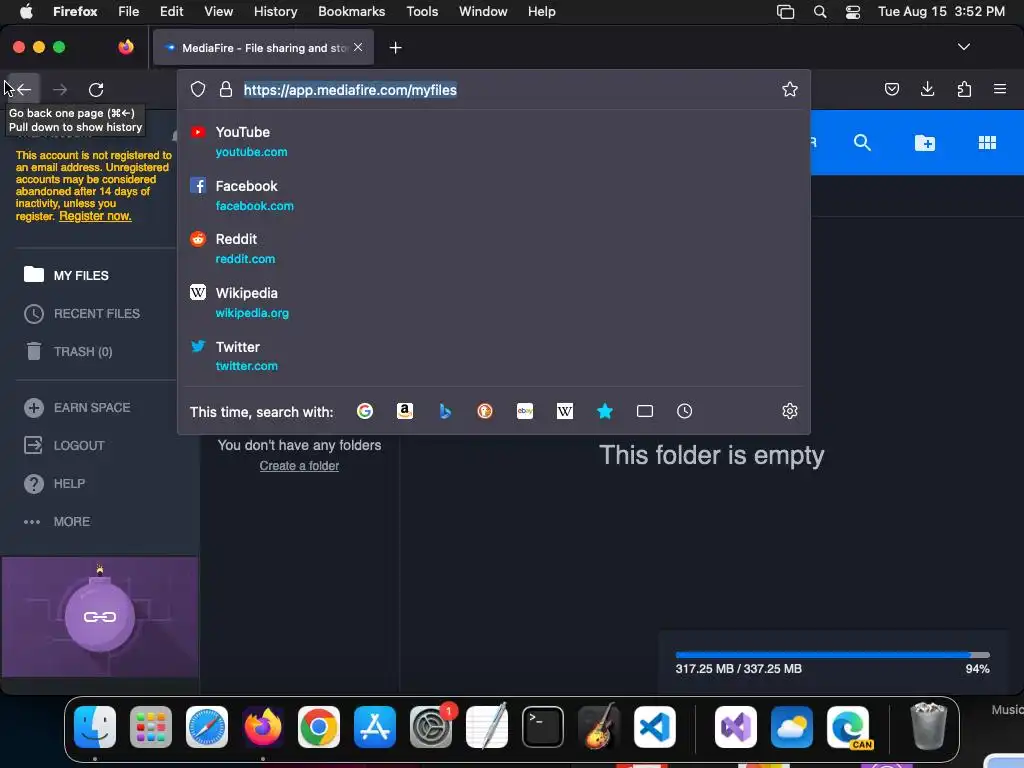The height and width of the screenshot is (768, 1024).
Task: Choose Twitter suggestion in dropdown
Action: (x=494, y=356)
